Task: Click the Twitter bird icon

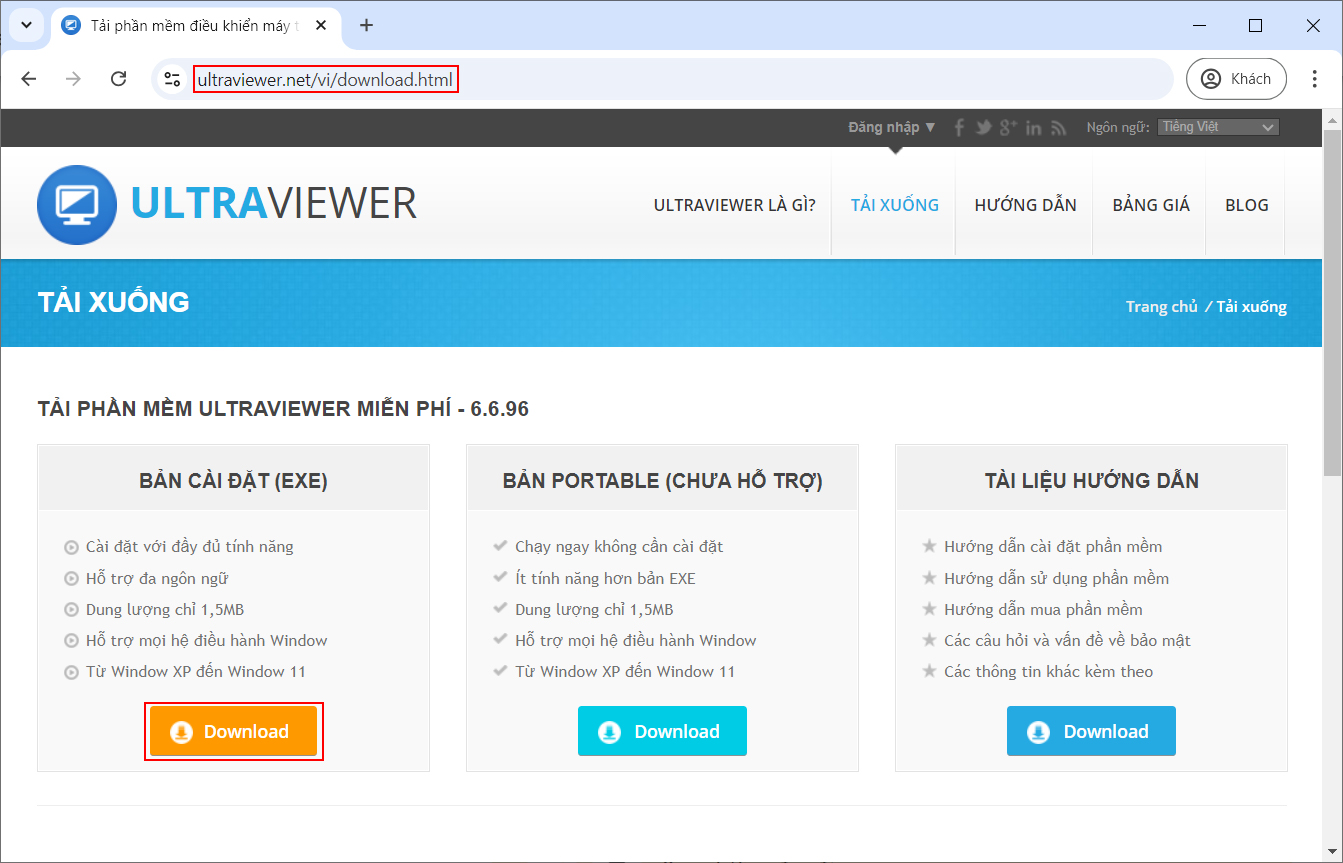Action: (x=983, y=127)
